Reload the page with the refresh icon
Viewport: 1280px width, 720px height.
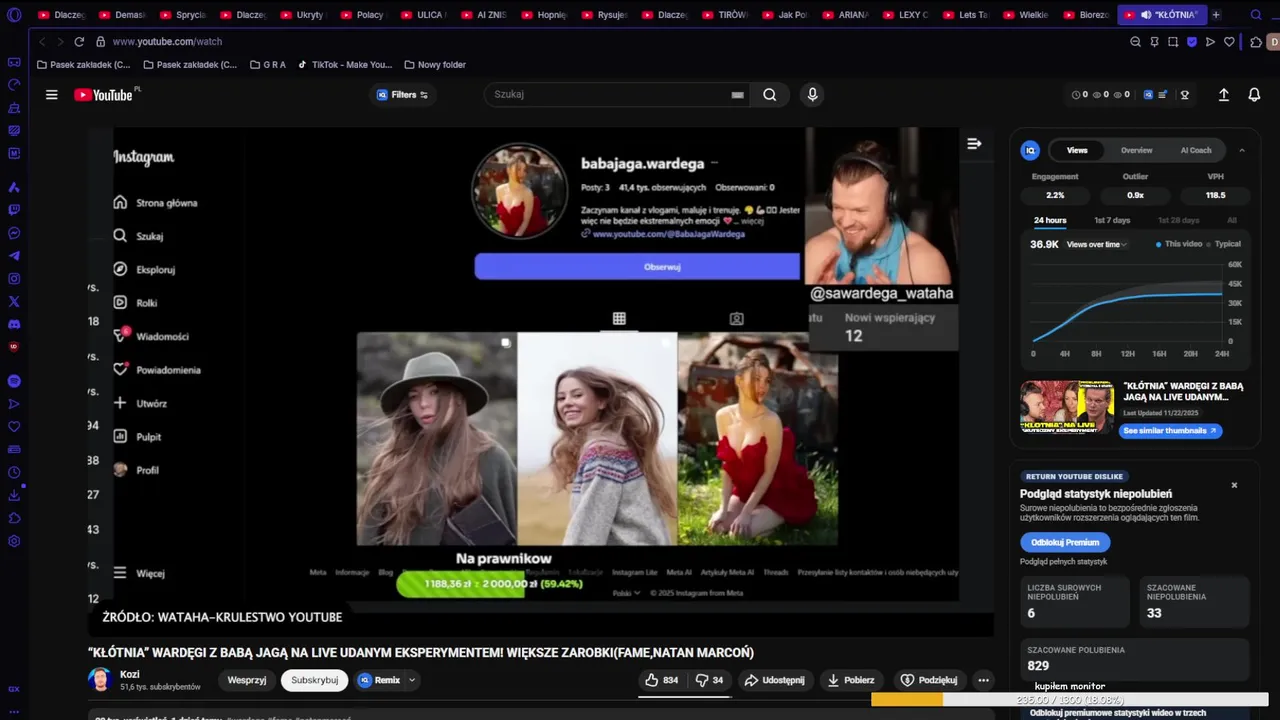click(79, 42)
